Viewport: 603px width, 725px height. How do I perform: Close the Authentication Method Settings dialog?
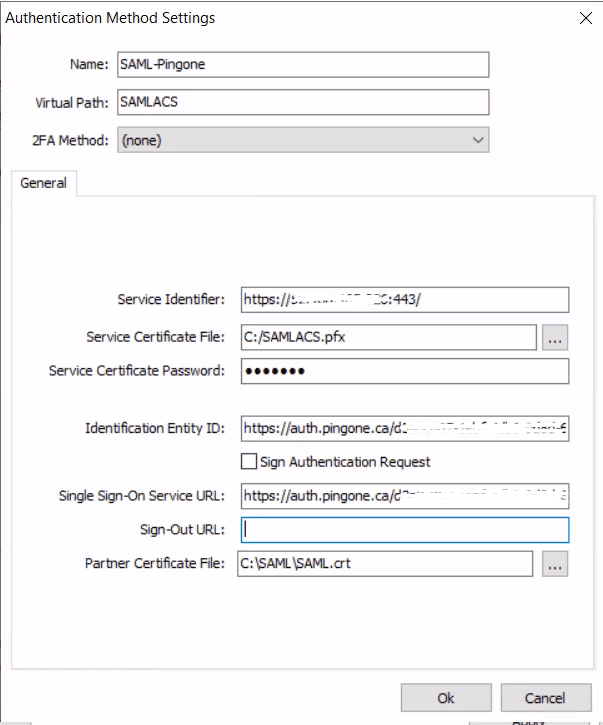pos(586,18)
